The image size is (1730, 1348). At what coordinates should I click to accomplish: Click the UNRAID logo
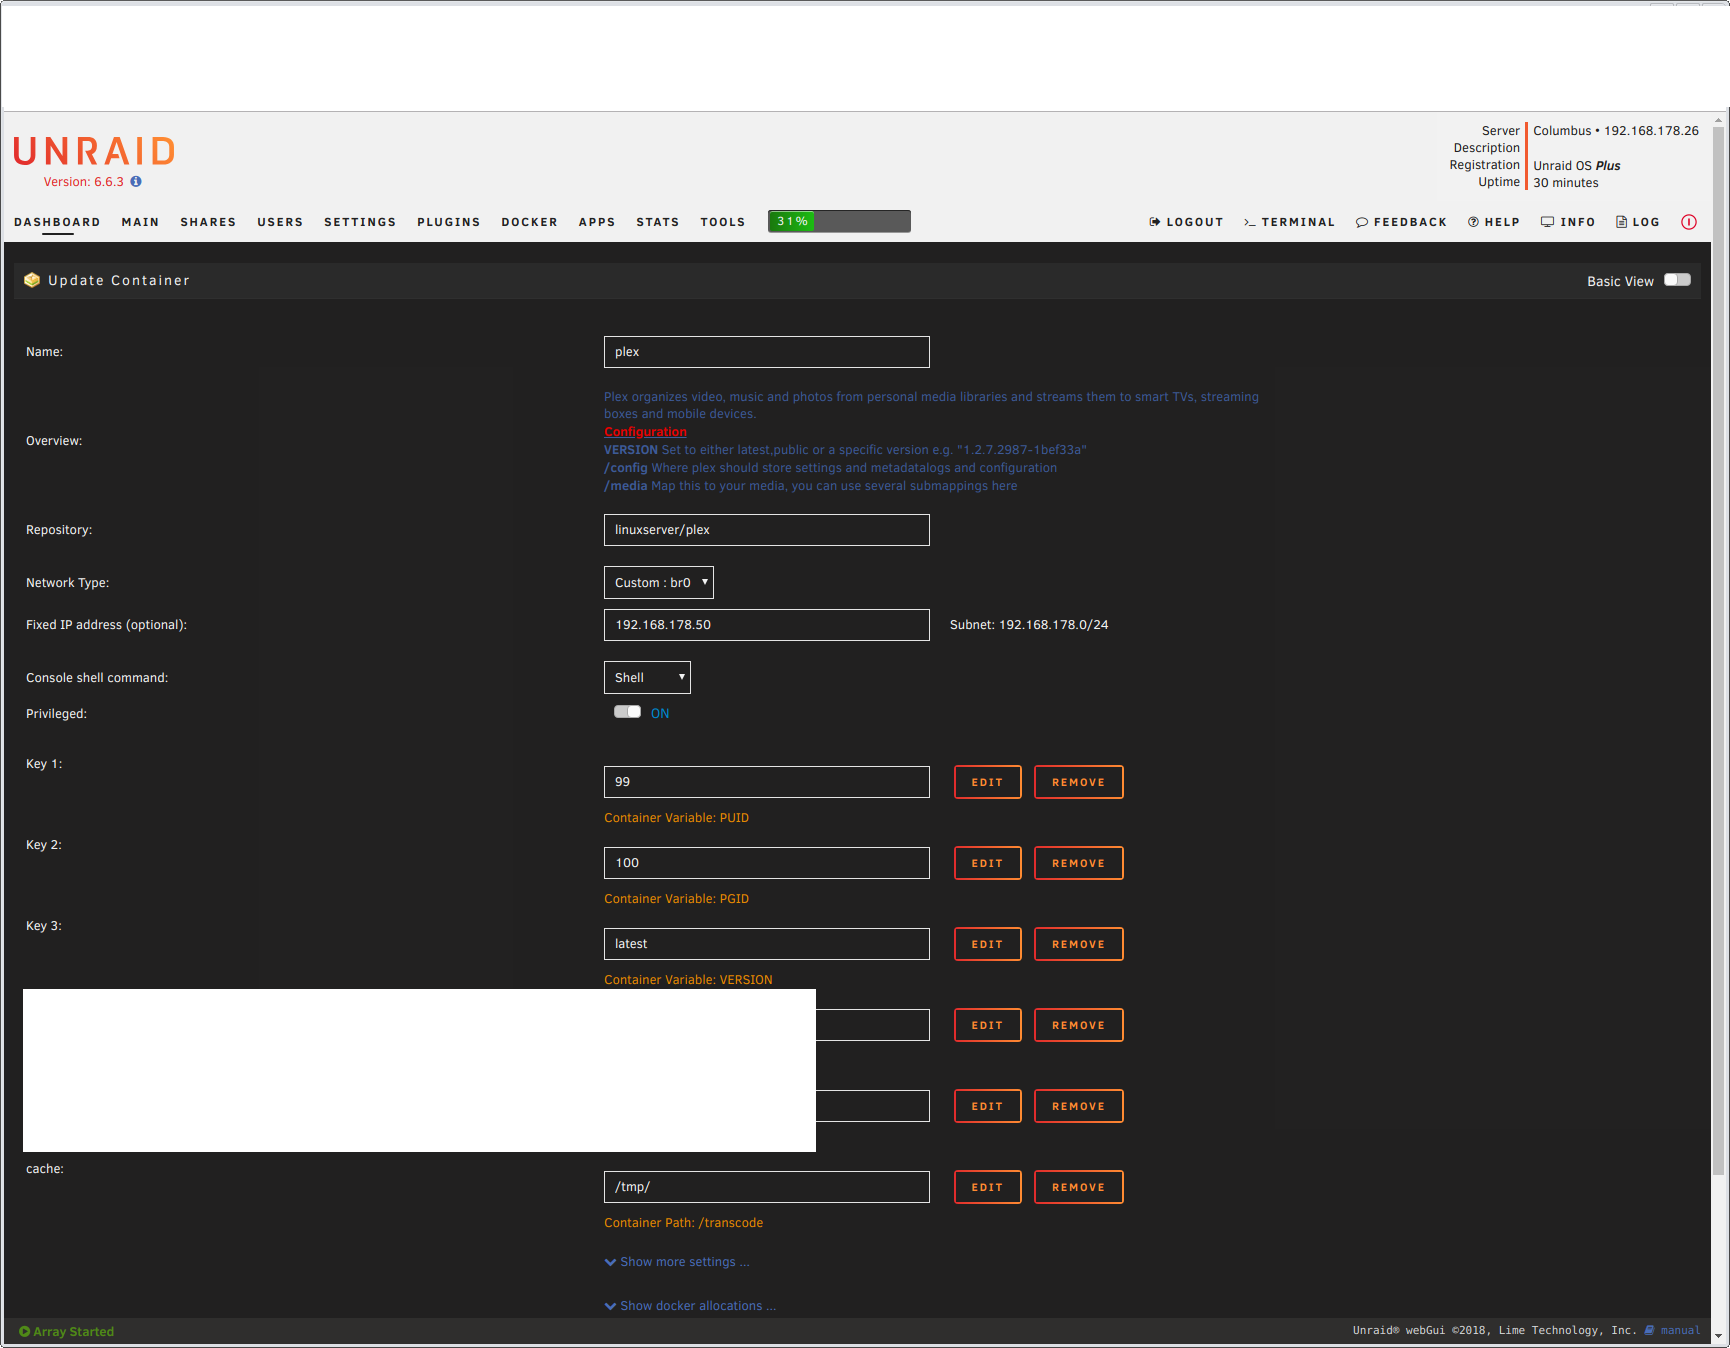tap(95, 152)
